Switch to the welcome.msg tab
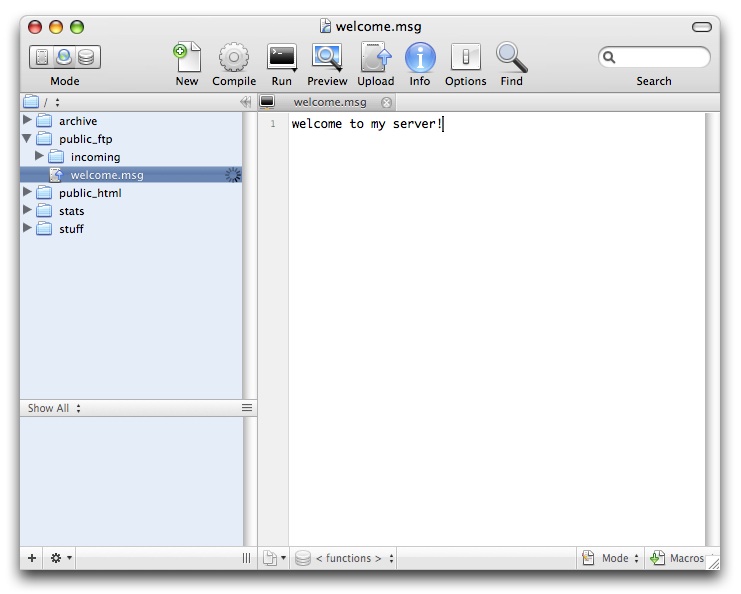Viewport: 741px width, 594px height. 330,102
